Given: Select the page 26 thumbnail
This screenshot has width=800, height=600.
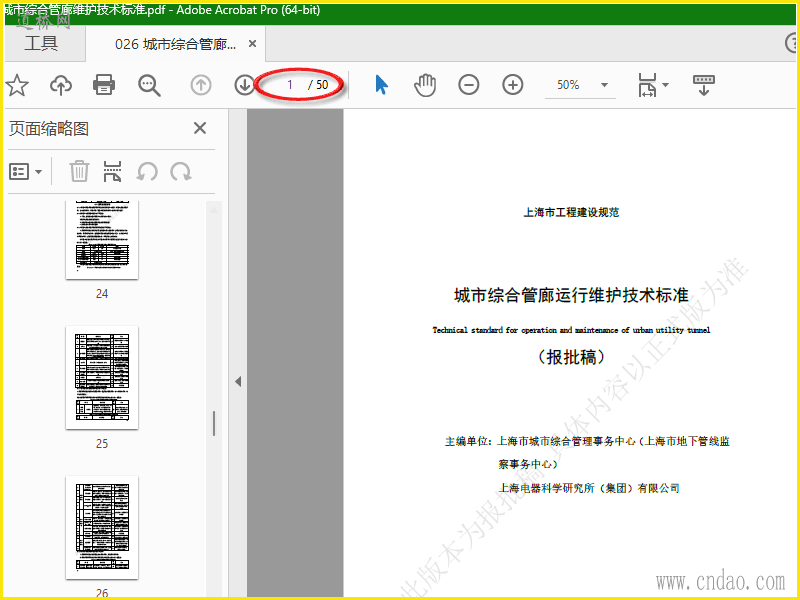Looking at the screenshot, I should (x=102, y=527).
